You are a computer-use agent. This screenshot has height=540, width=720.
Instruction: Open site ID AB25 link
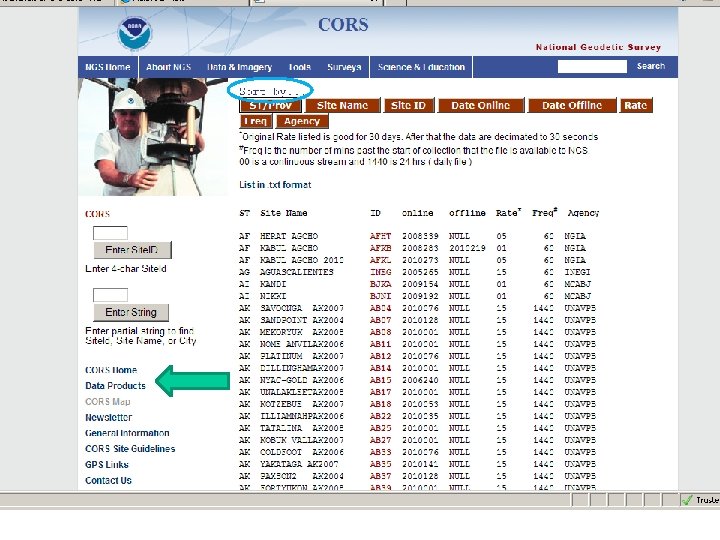point(380,428)
